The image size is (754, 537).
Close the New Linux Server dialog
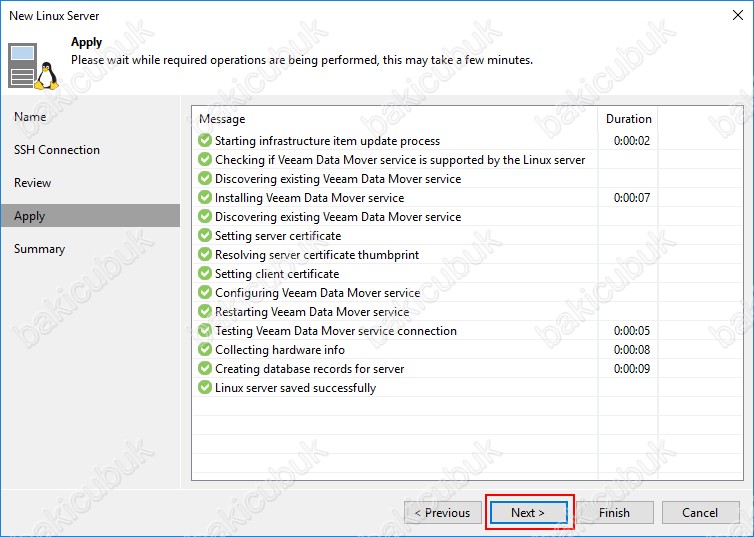[738, 15]
